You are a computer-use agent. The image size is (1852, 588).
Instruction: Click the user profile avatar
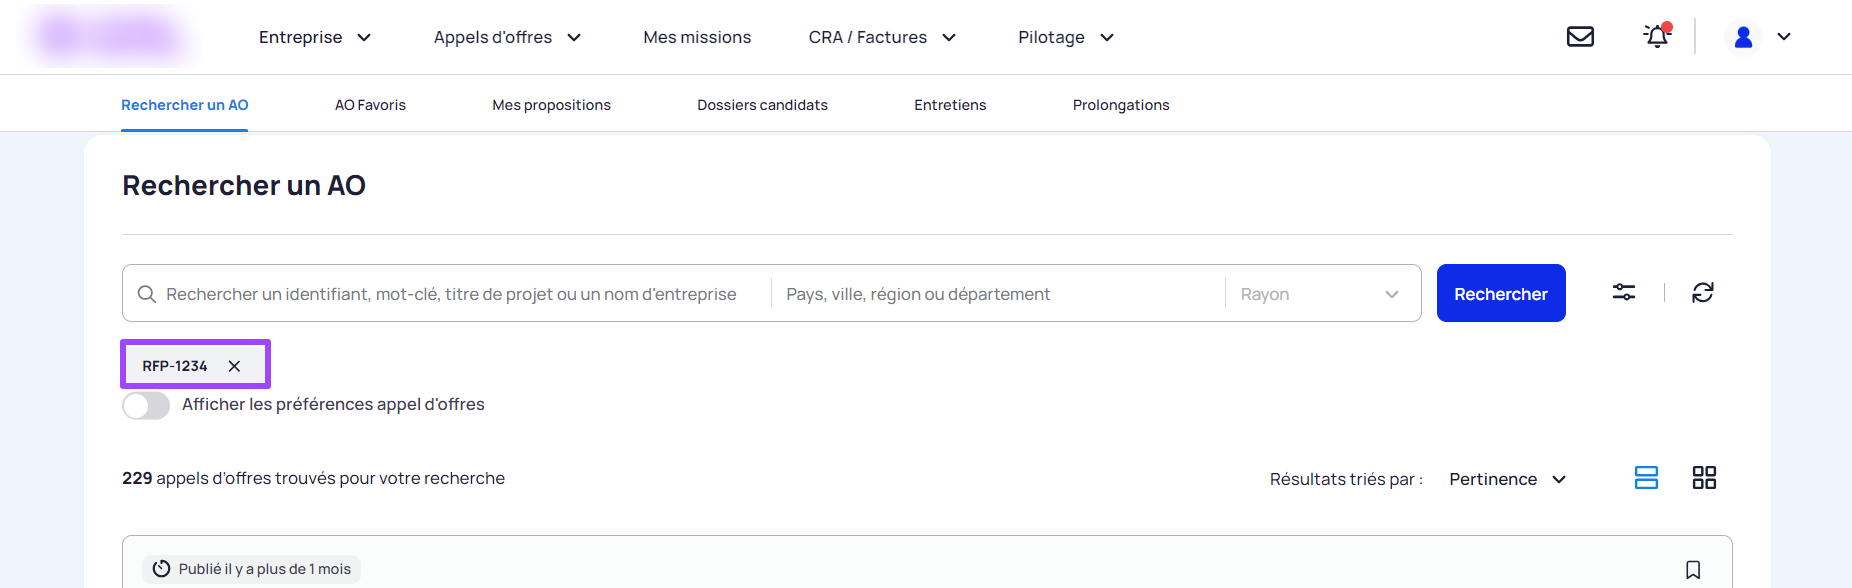pos(1743,37)
